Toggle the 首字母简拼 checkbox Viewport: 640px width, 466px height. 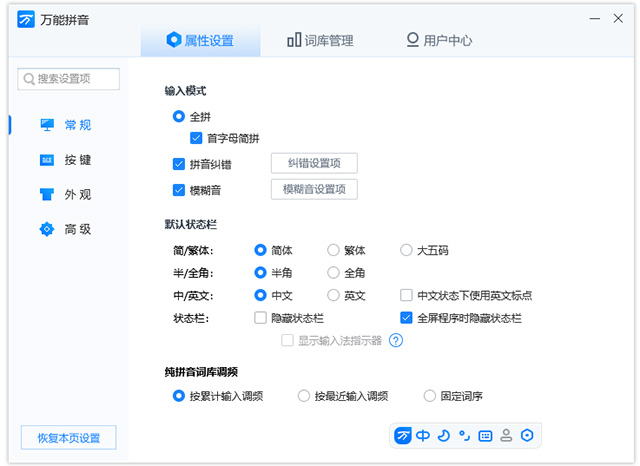coord(196,138)
